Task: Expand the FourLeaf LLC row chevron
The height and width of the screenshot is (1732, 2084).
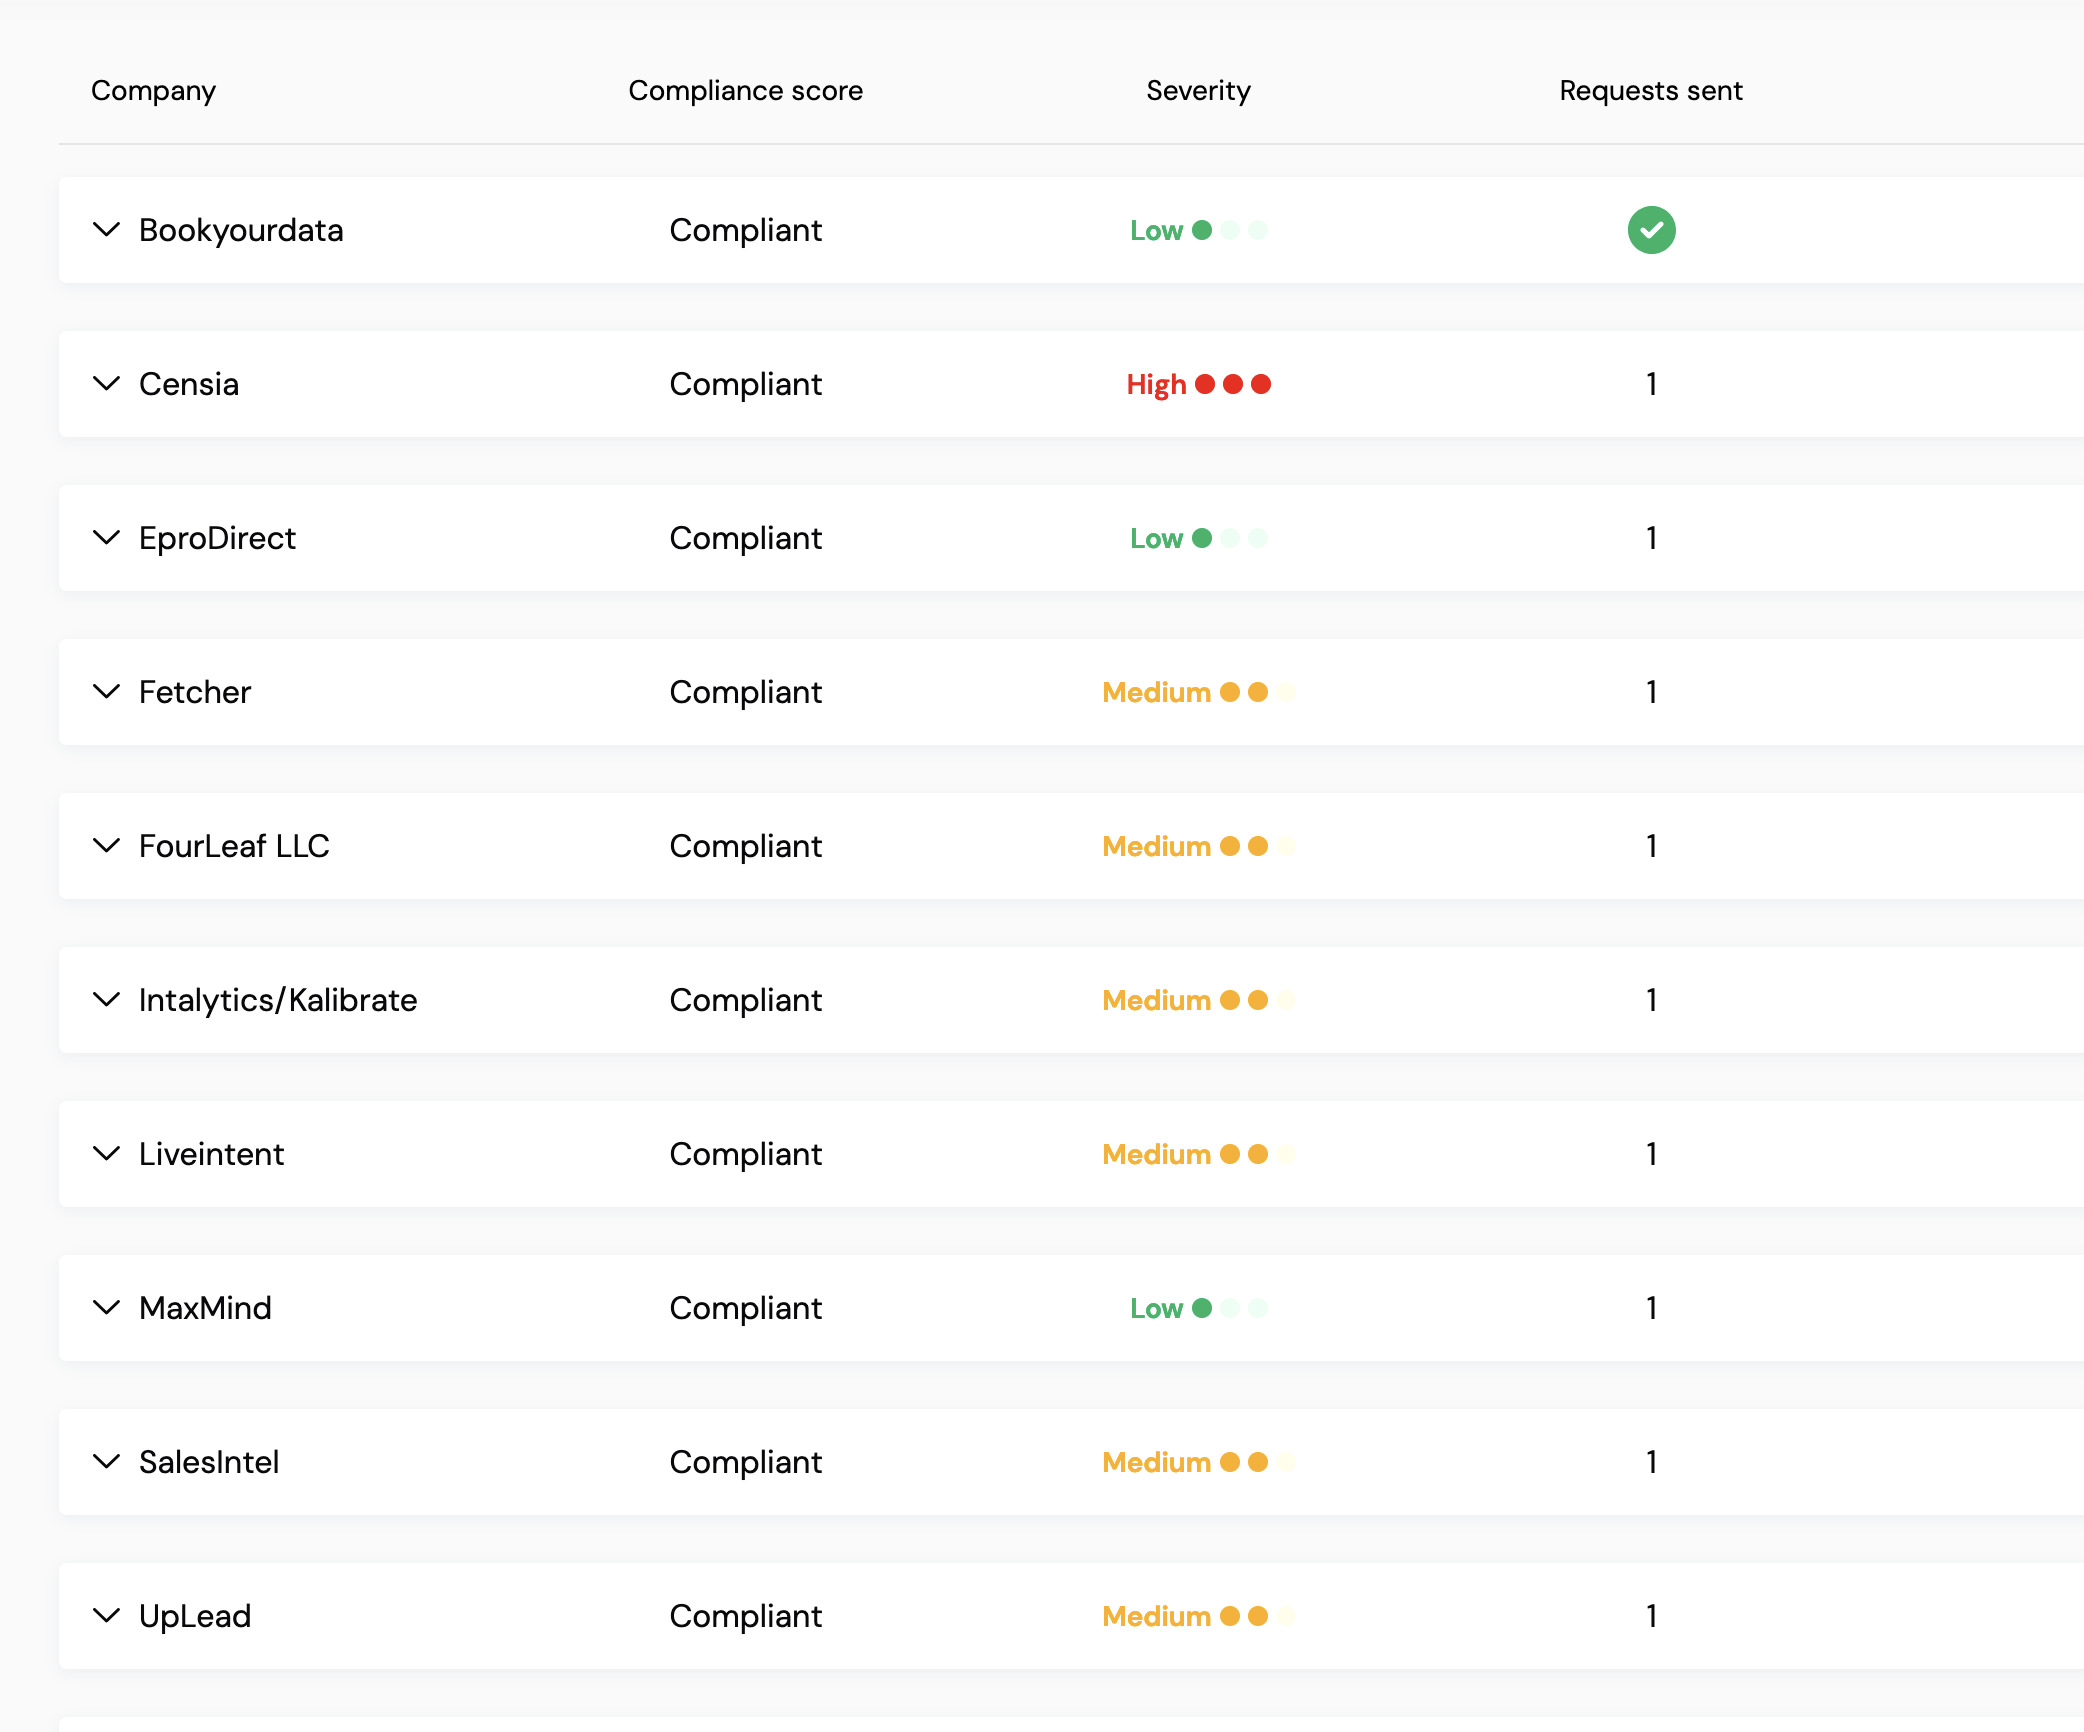Action: pos(106,846)
